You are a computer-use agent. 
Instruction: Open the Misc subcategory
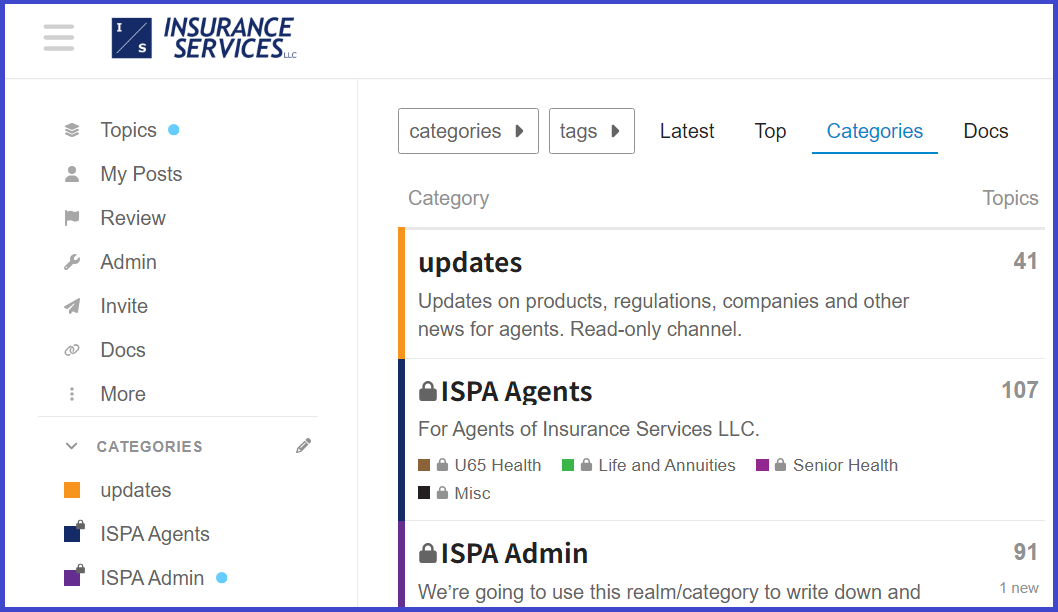[472, 493]
